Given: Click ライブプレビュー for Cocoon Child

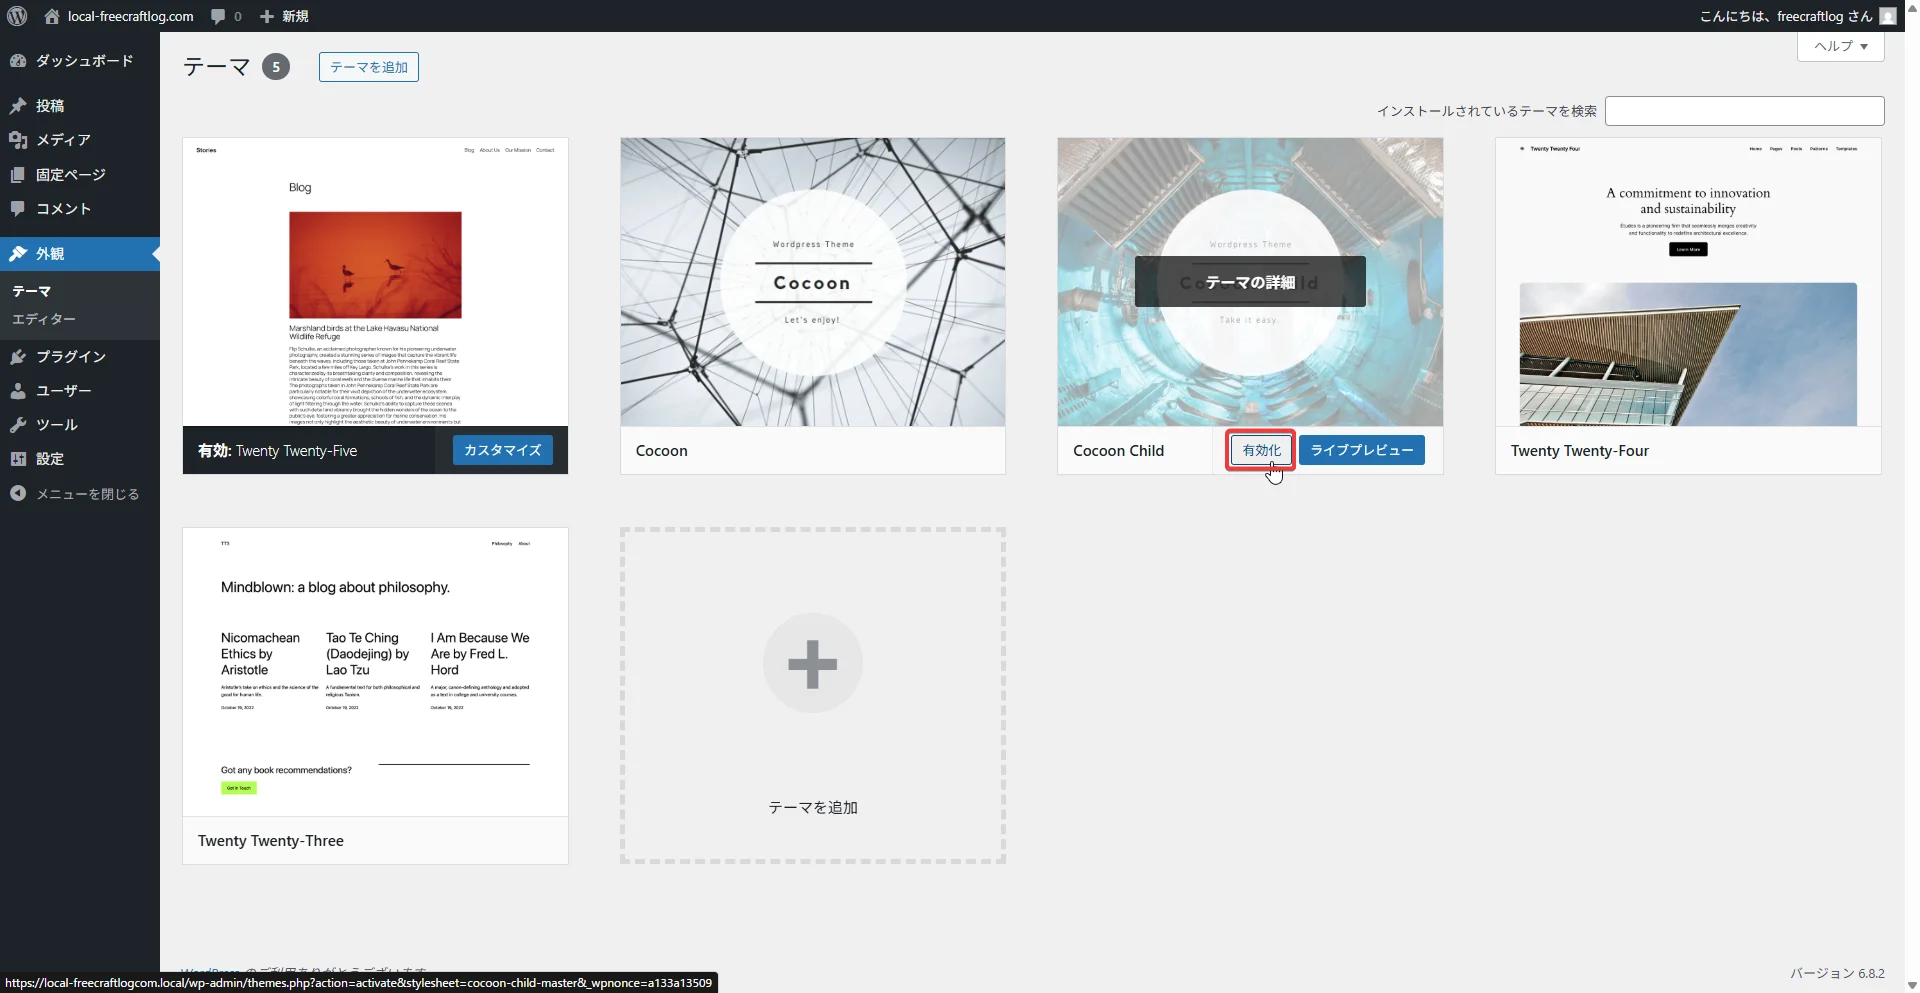Looking at the screenshot, I should (1362, 450).
